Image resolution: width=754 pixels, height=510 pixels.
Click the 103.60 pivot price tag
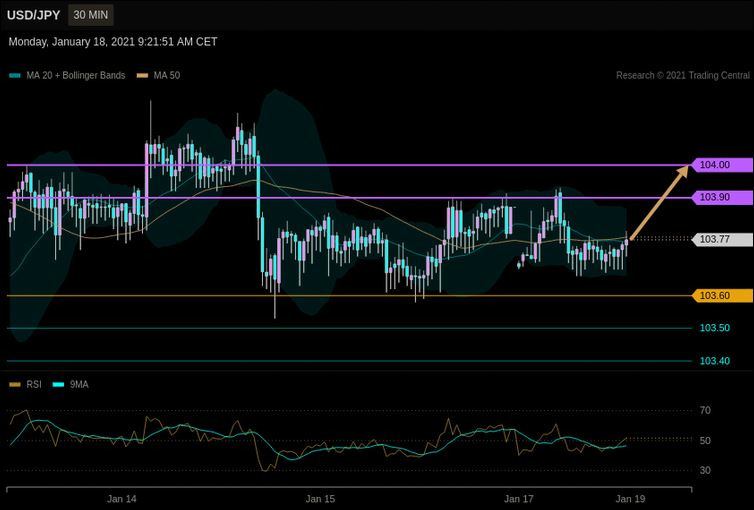click(722, 296)
